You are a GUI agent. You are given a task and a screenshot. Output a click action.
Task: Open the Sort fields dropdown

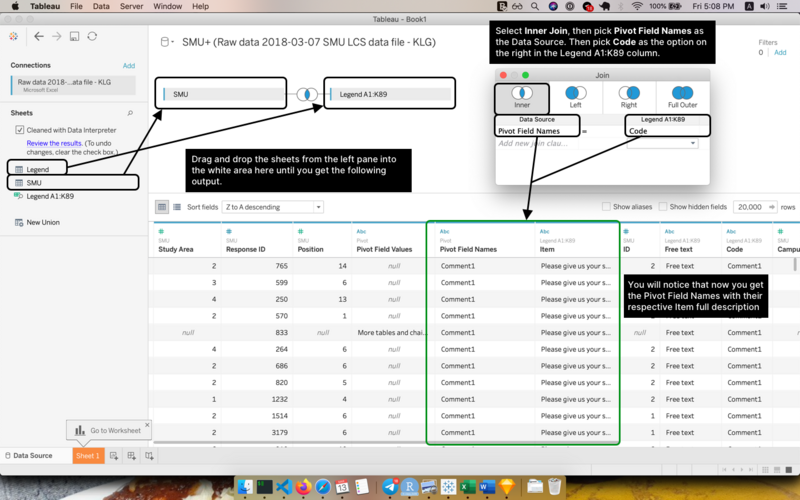coord(273,207)
